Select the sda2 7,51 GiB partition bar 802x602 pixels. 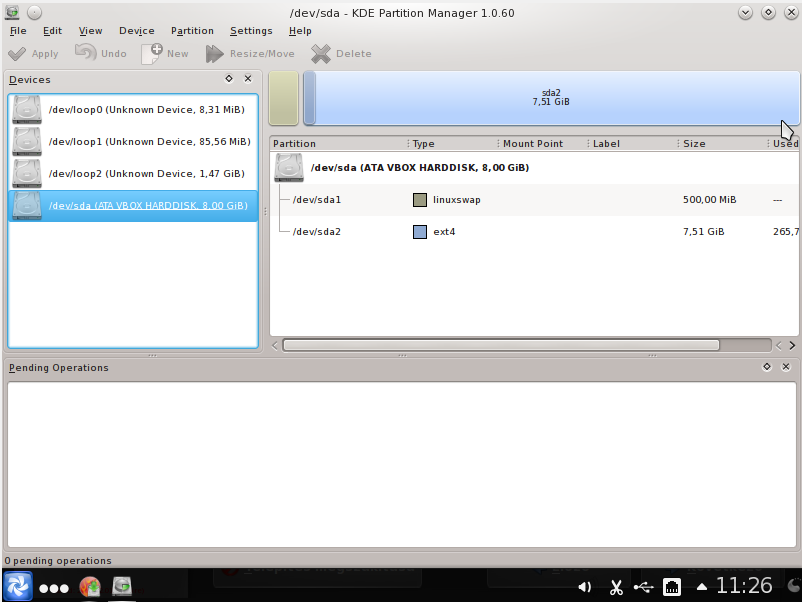[x=551, y=98]
